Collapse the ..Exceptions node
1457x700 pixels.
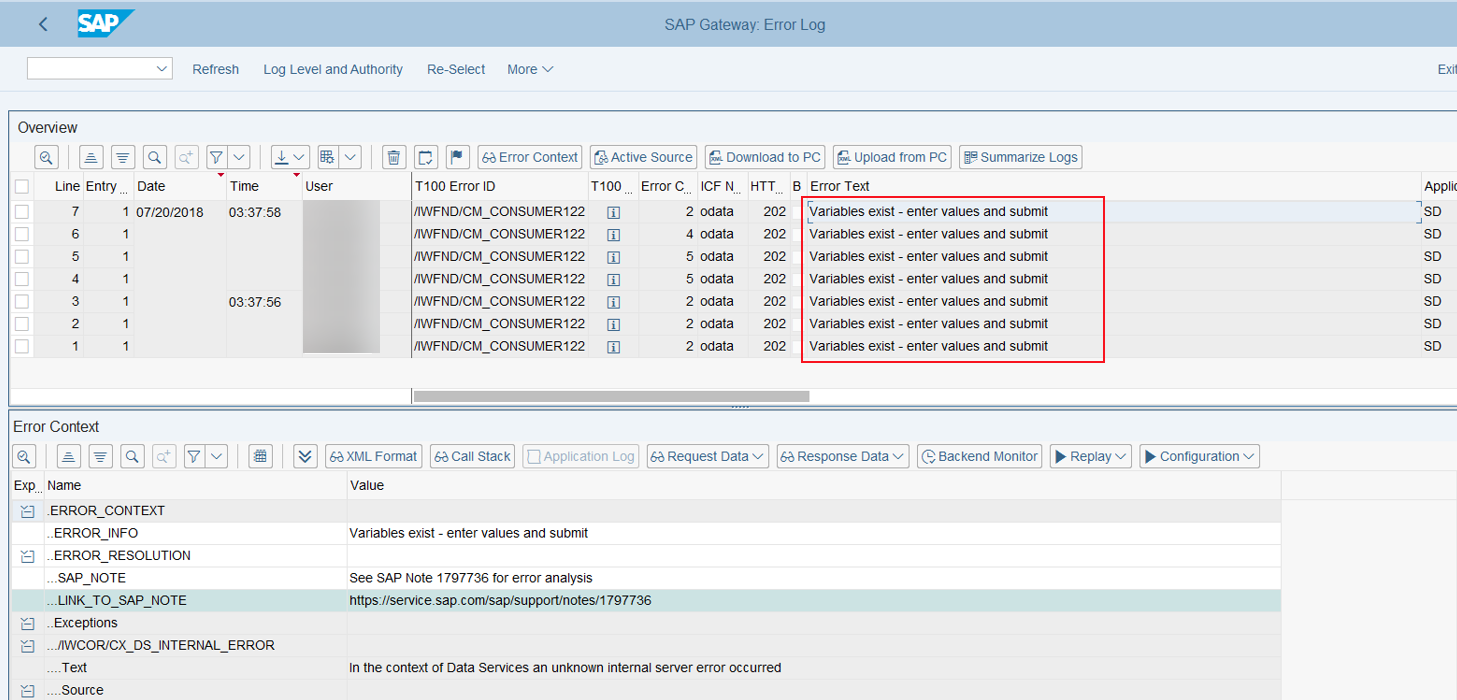click(x=27, y=623)
